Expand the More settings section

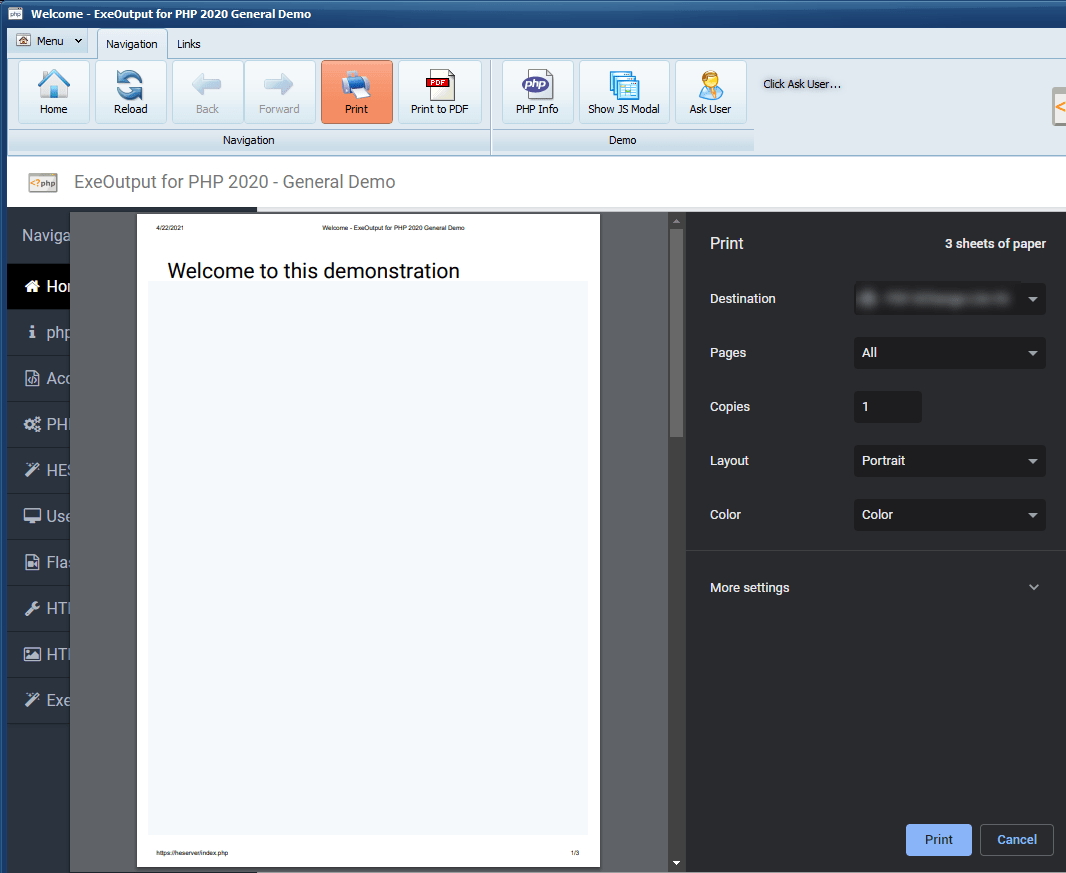875,588
